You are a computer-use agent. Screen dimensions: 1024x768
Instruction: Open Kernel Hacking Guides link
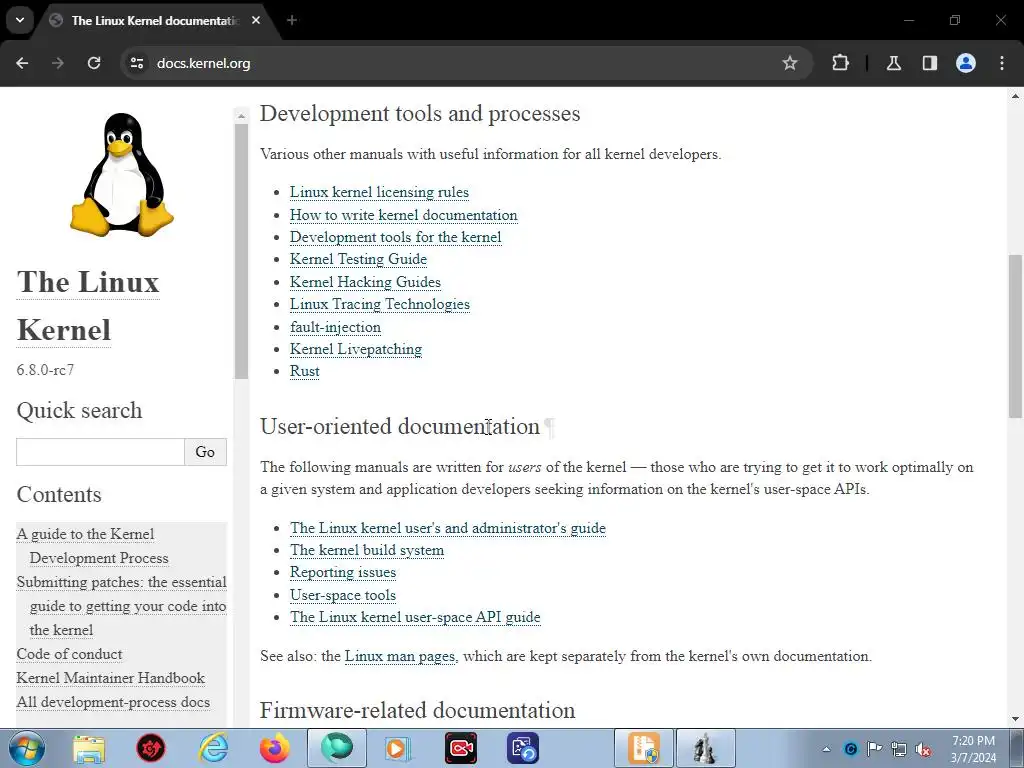coord(365,282)
